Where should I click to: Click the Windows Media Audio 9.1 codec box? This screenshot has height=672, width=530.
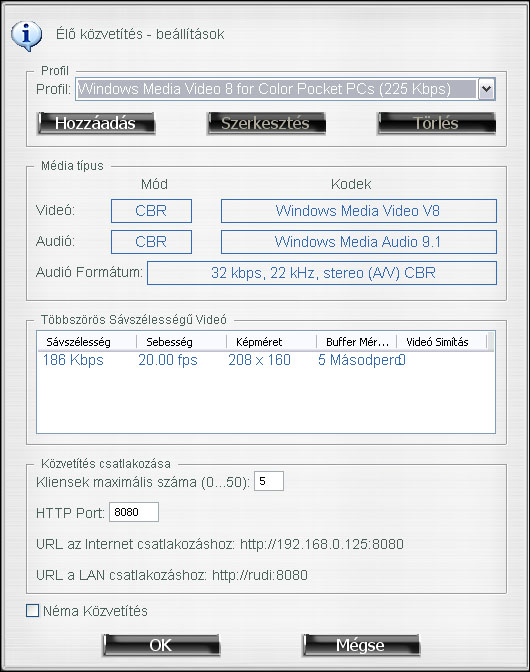359,242
